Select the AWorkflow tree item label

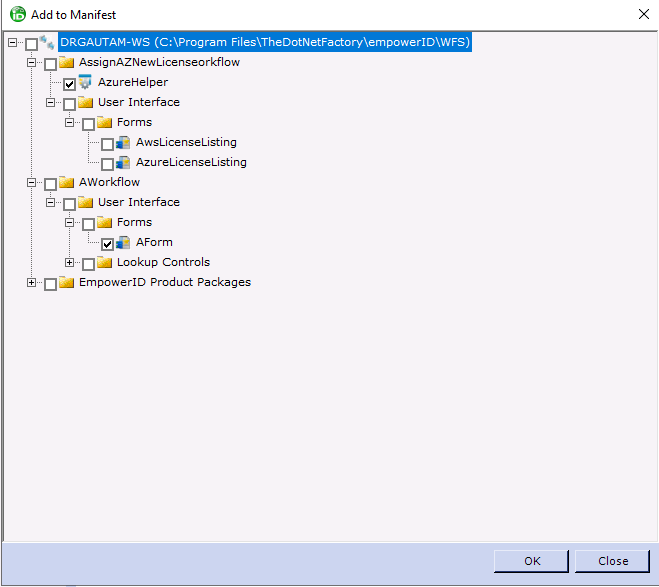point(109,183)
